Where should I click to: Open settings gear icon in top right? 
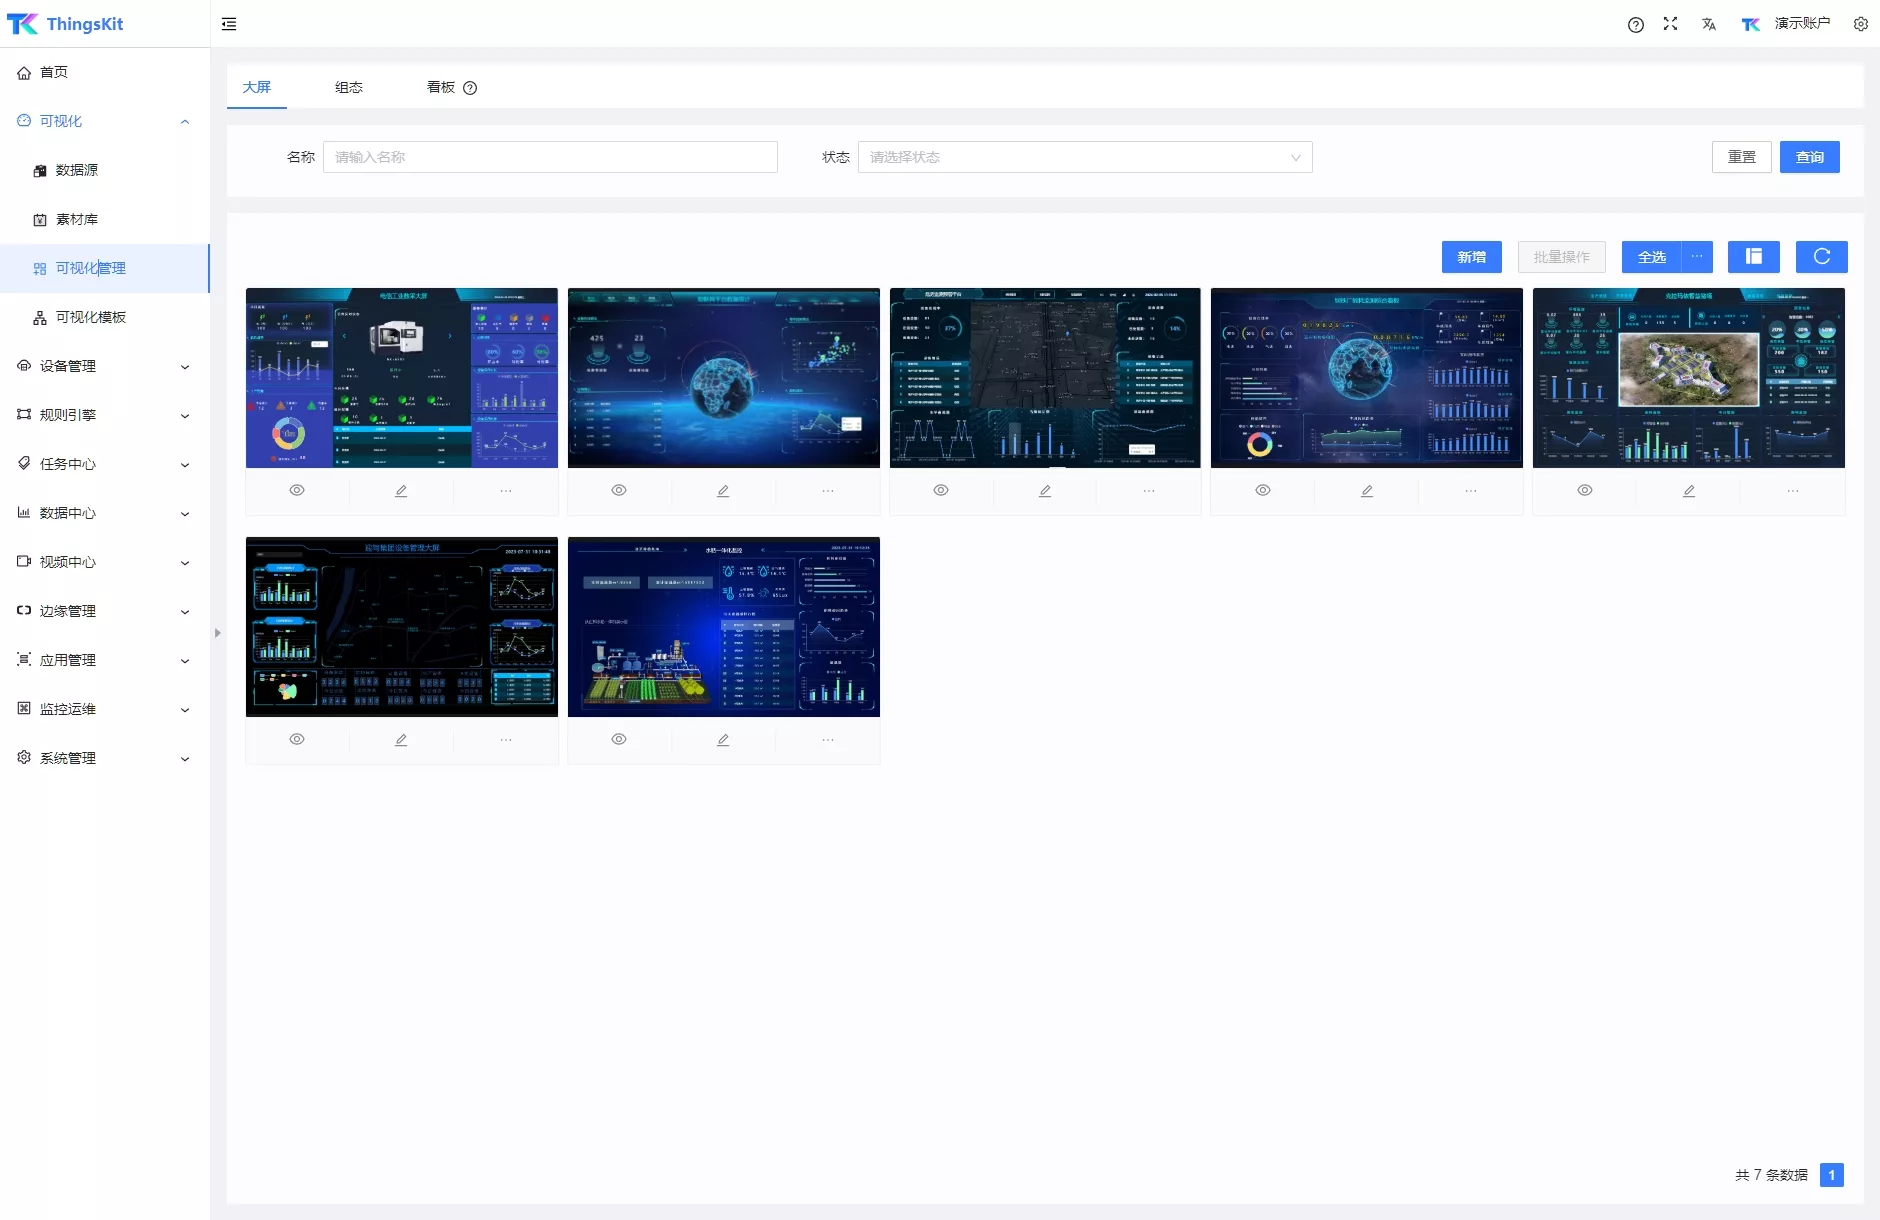1860,24
